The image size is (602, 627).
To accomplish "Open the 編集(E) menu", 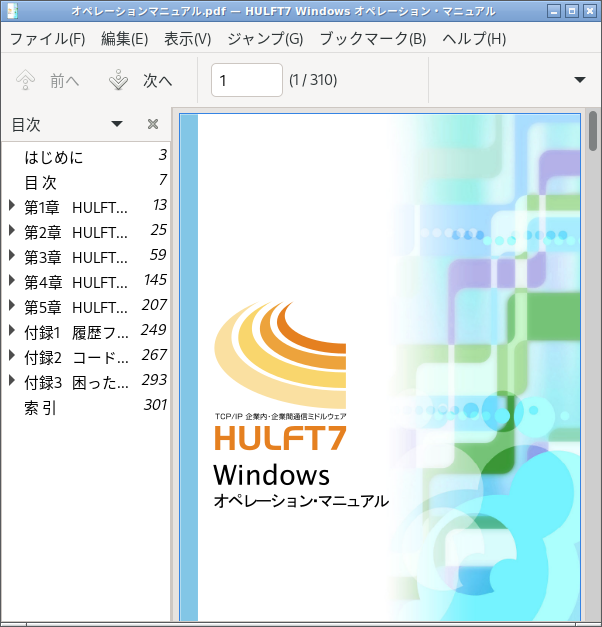I will (124, 39).
